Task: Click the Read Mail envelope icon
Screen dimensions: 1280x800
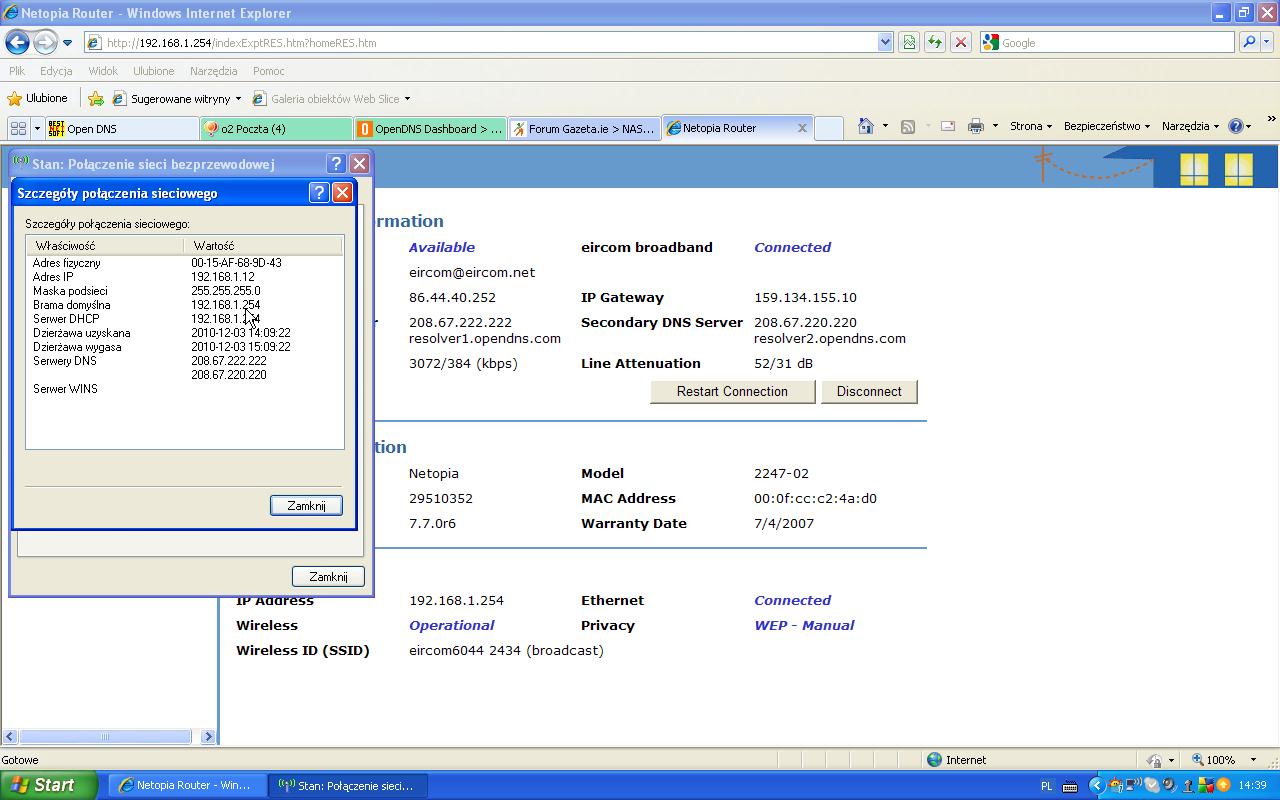Action: point(948,126)
